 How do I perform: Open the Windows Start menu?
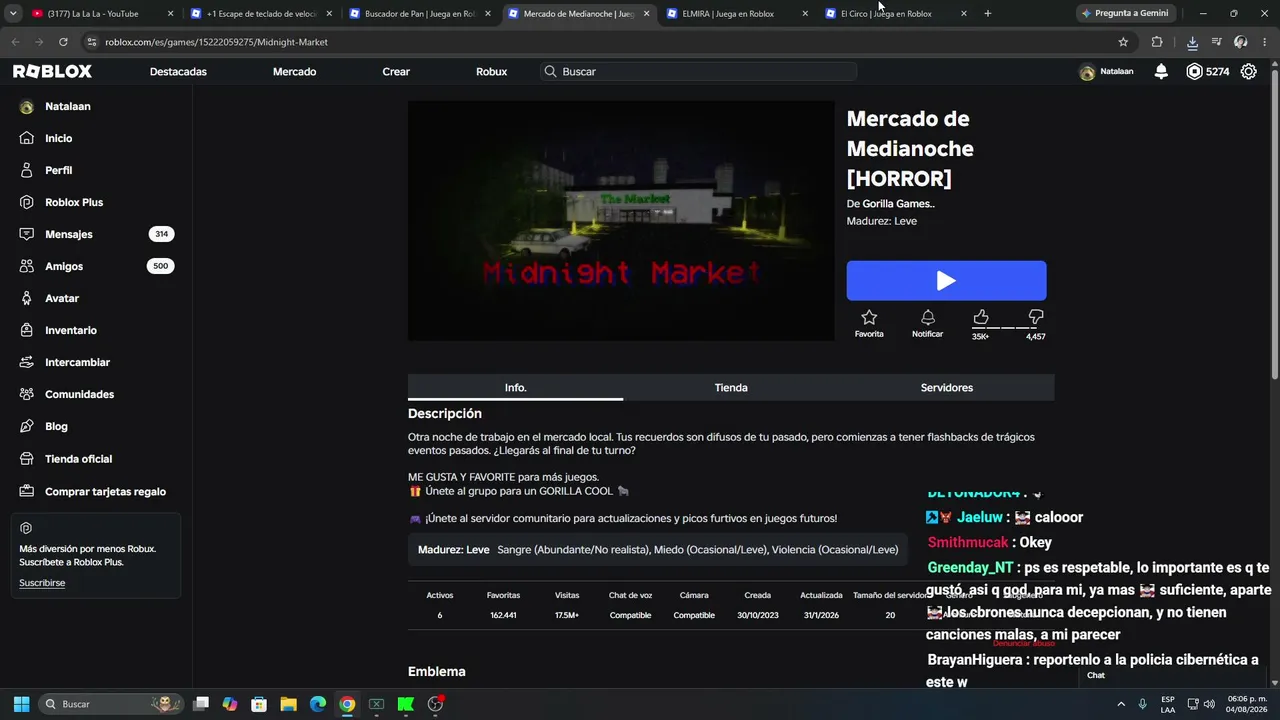[x=21, y=704]
